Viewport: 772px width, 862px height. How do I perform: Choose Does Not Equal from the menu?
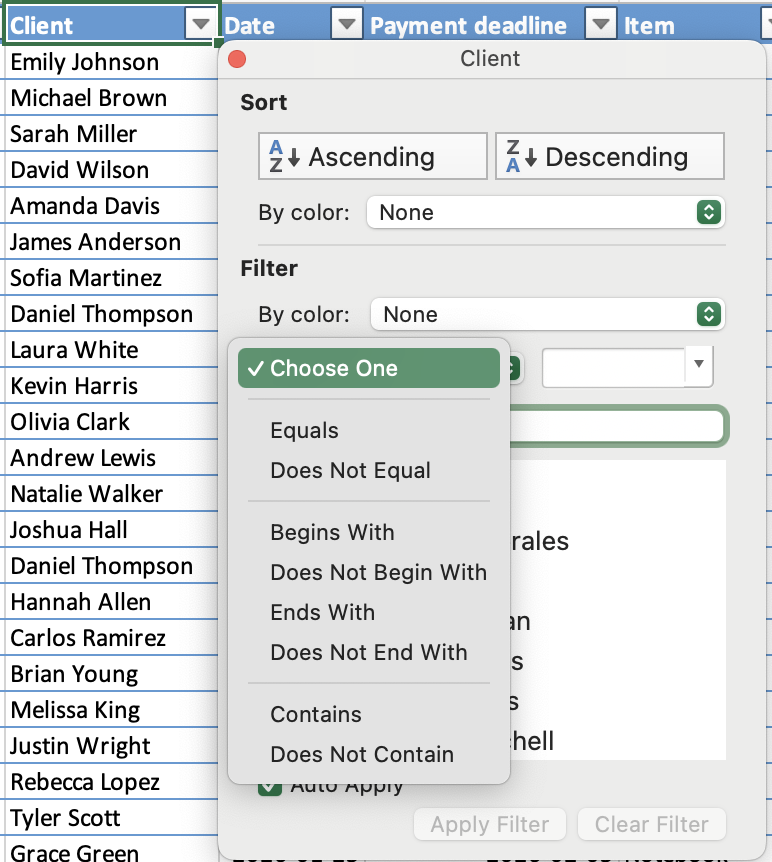pyautogui.click(x=350, y=471)
